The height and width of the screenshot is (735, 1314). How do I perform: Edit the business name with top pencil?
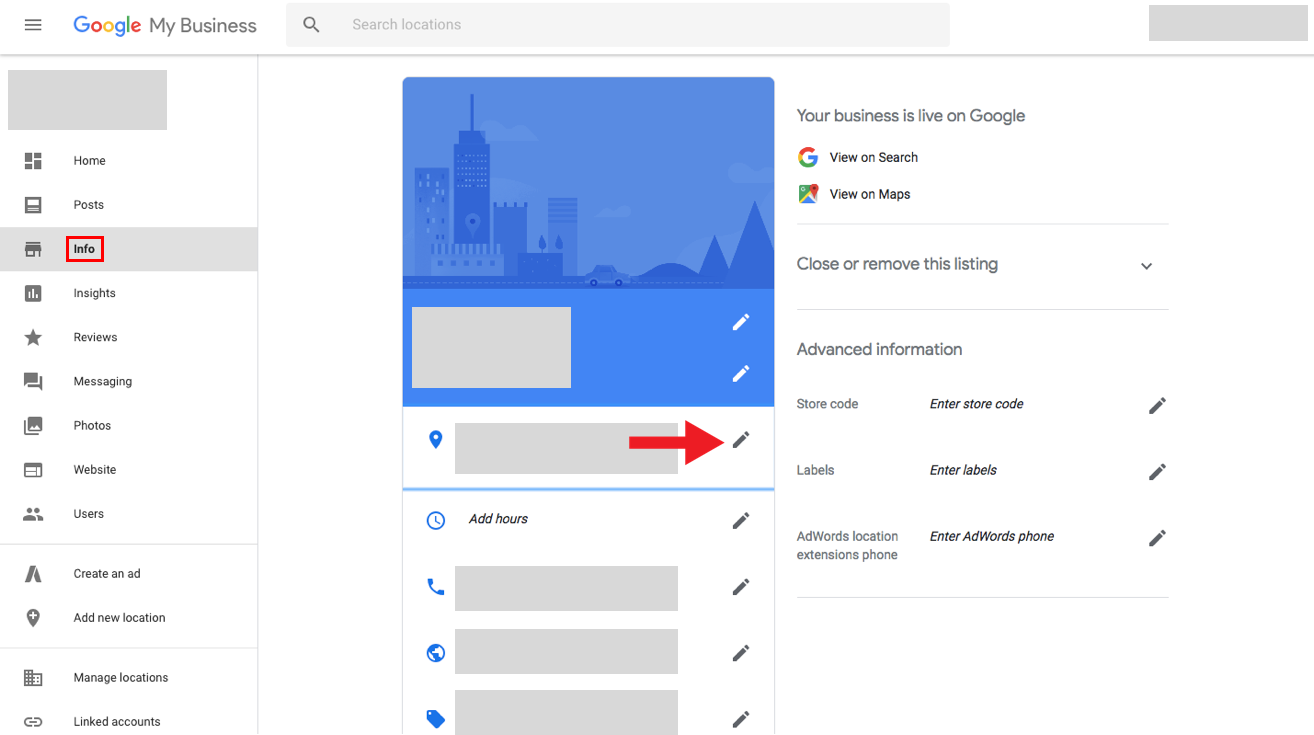[x=741, y=322]
